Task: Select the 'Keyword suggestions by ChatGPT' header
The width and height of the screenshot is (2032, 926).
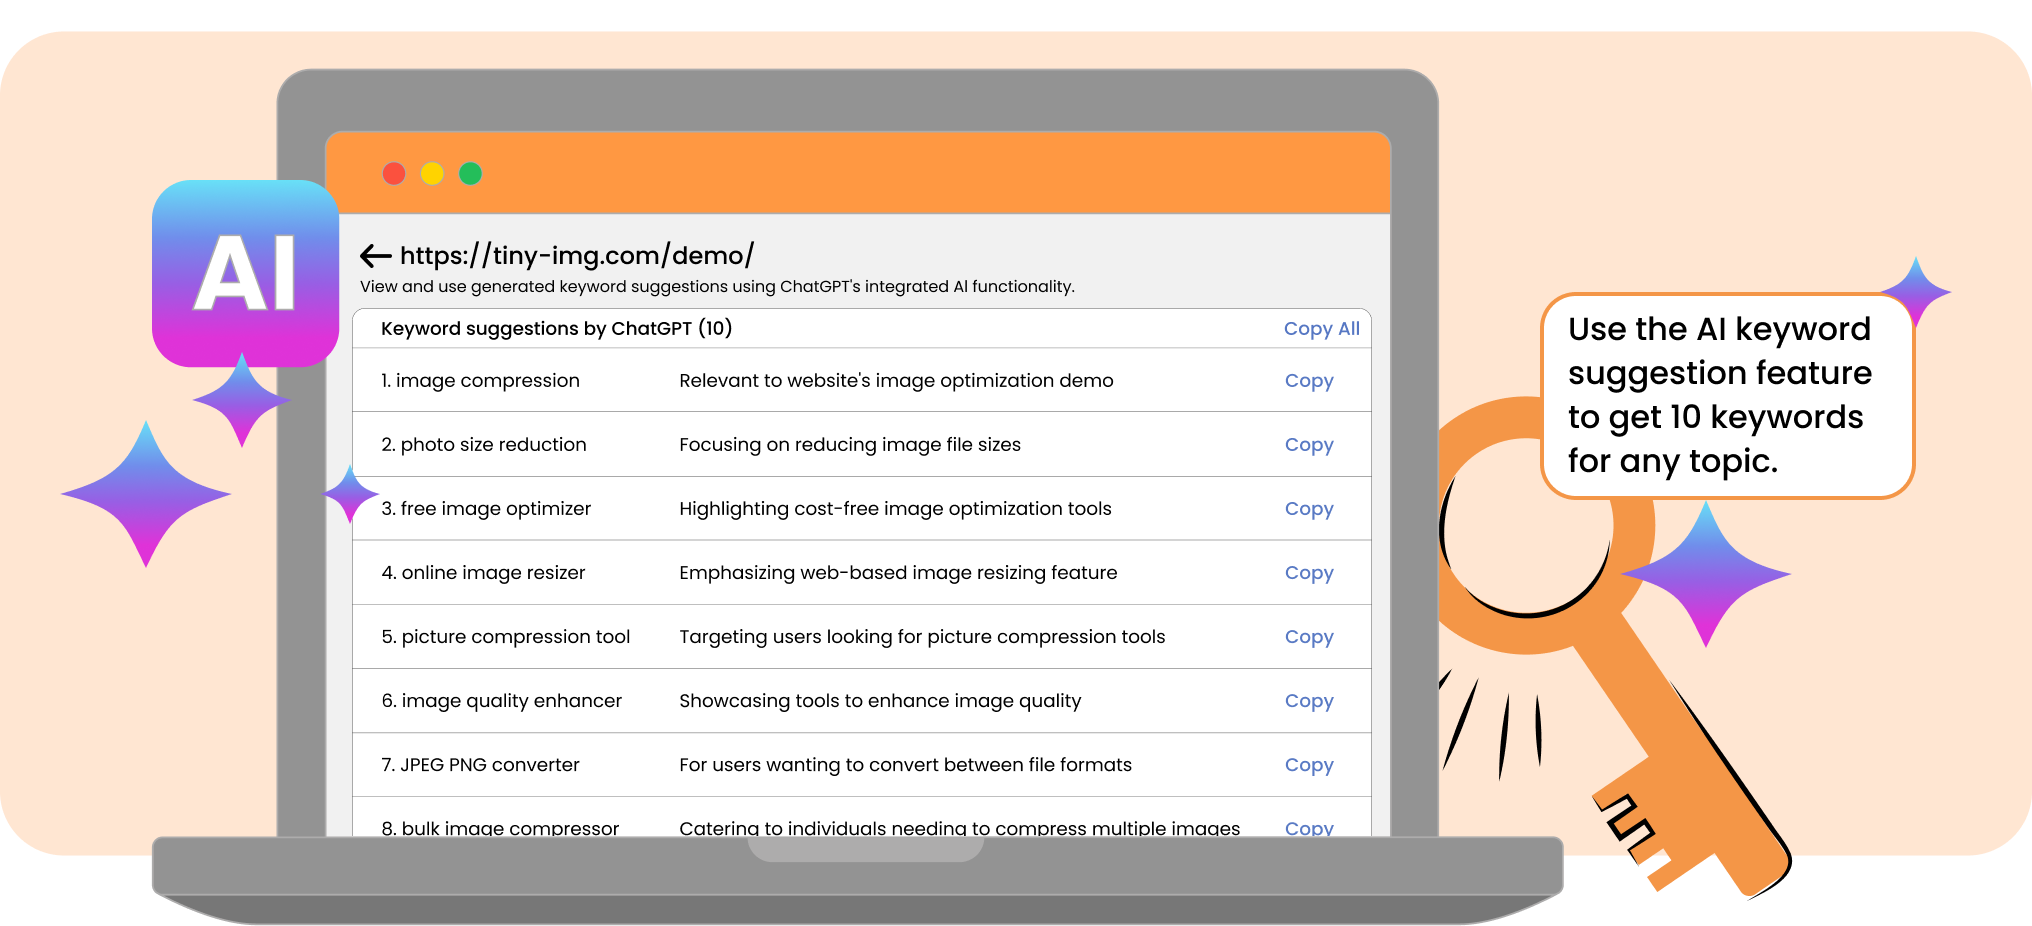Action: tap(556, 328)
